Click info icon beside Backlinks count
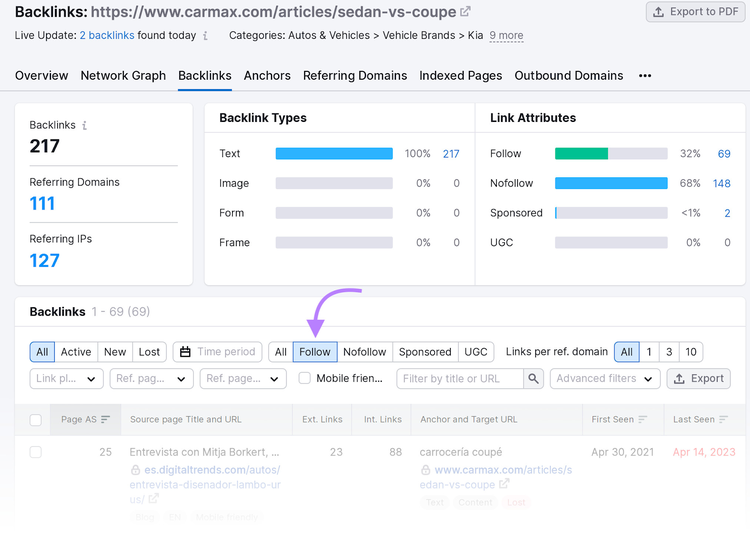750x537 pixels. (x=84, y=125)
